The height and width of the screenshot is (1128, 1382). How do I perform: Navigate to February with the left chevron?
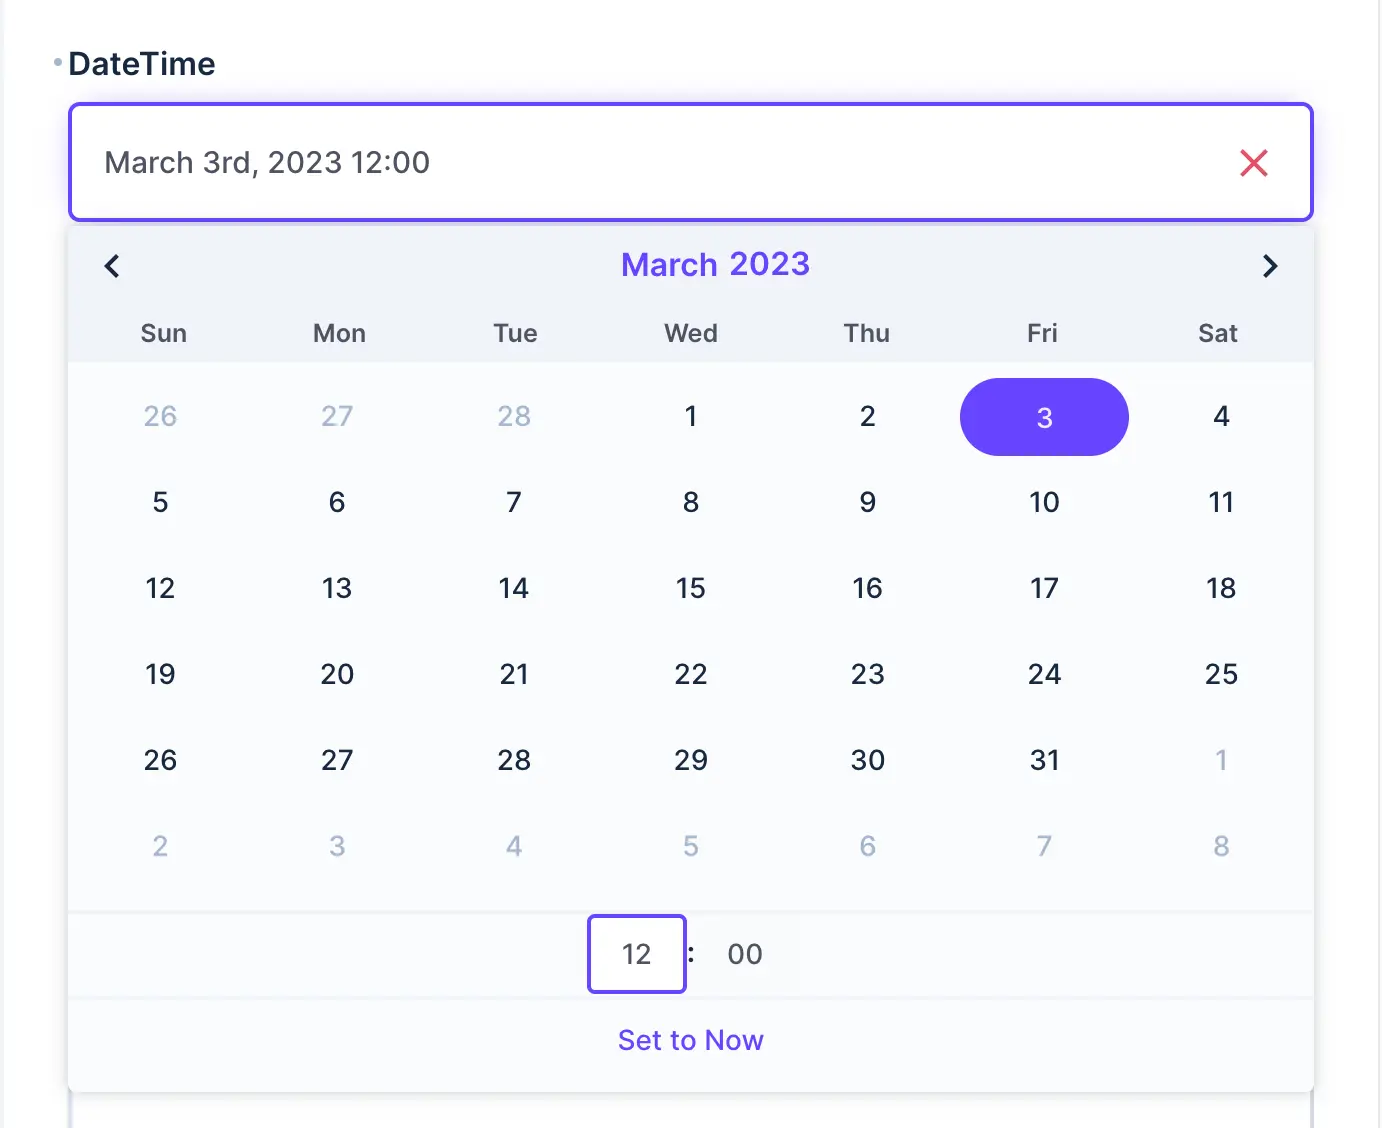click(x=111, y=266)
